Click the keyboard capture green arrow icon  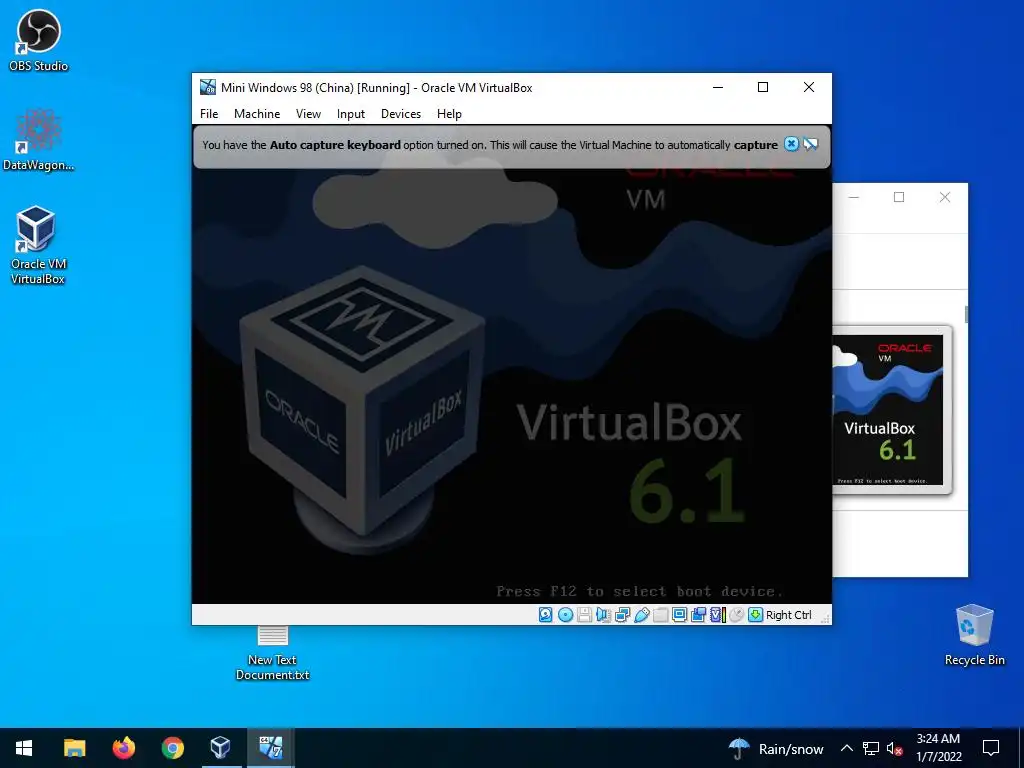[756, 615]
